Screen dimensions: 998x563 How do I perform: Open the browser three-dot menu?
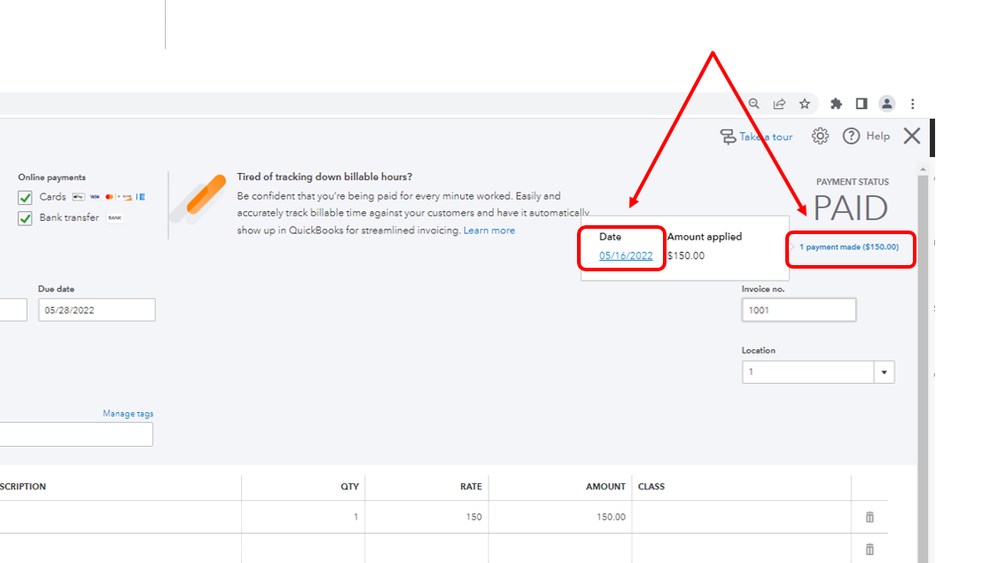913,104
